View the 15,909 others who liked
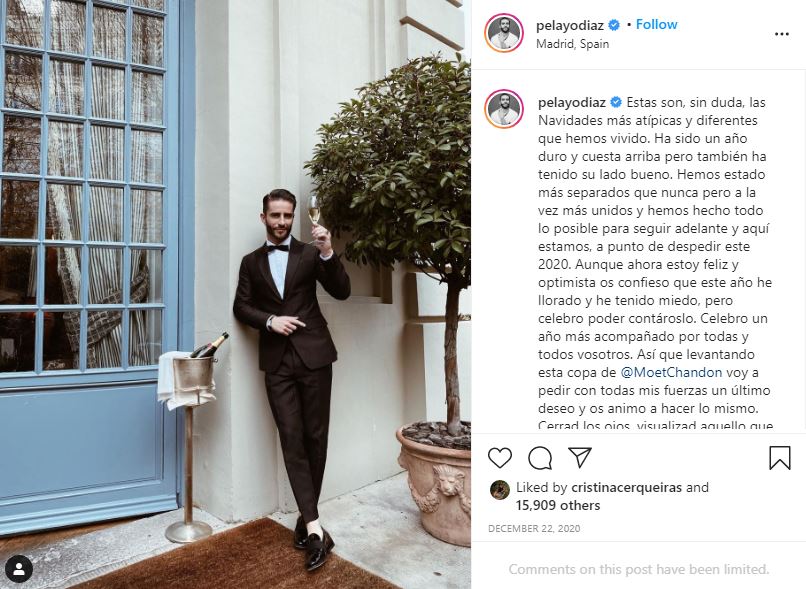This screenshot has height=589, width=806. 558,505
